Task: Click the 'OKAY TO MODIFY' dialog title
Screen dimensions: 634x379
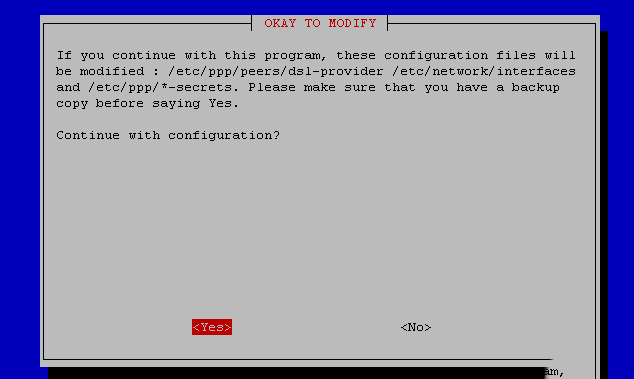Action: (320, 23)
